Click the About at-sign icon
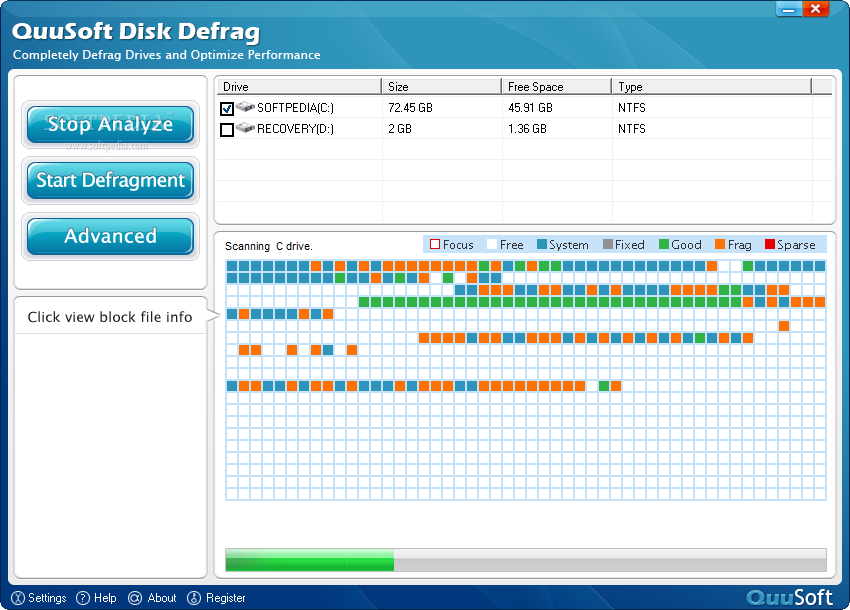The image size is (850, 610). click(x=135, y=598)
